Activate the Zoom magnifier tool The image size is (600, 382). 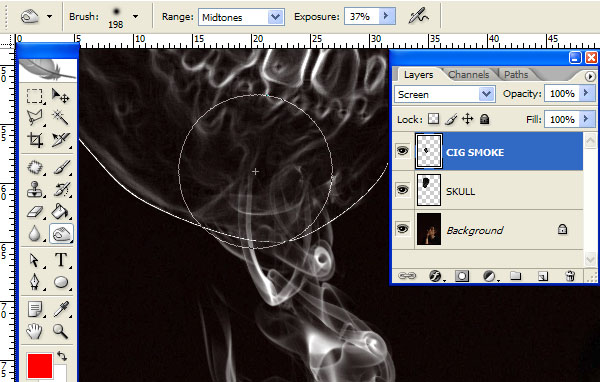(60, 331)
